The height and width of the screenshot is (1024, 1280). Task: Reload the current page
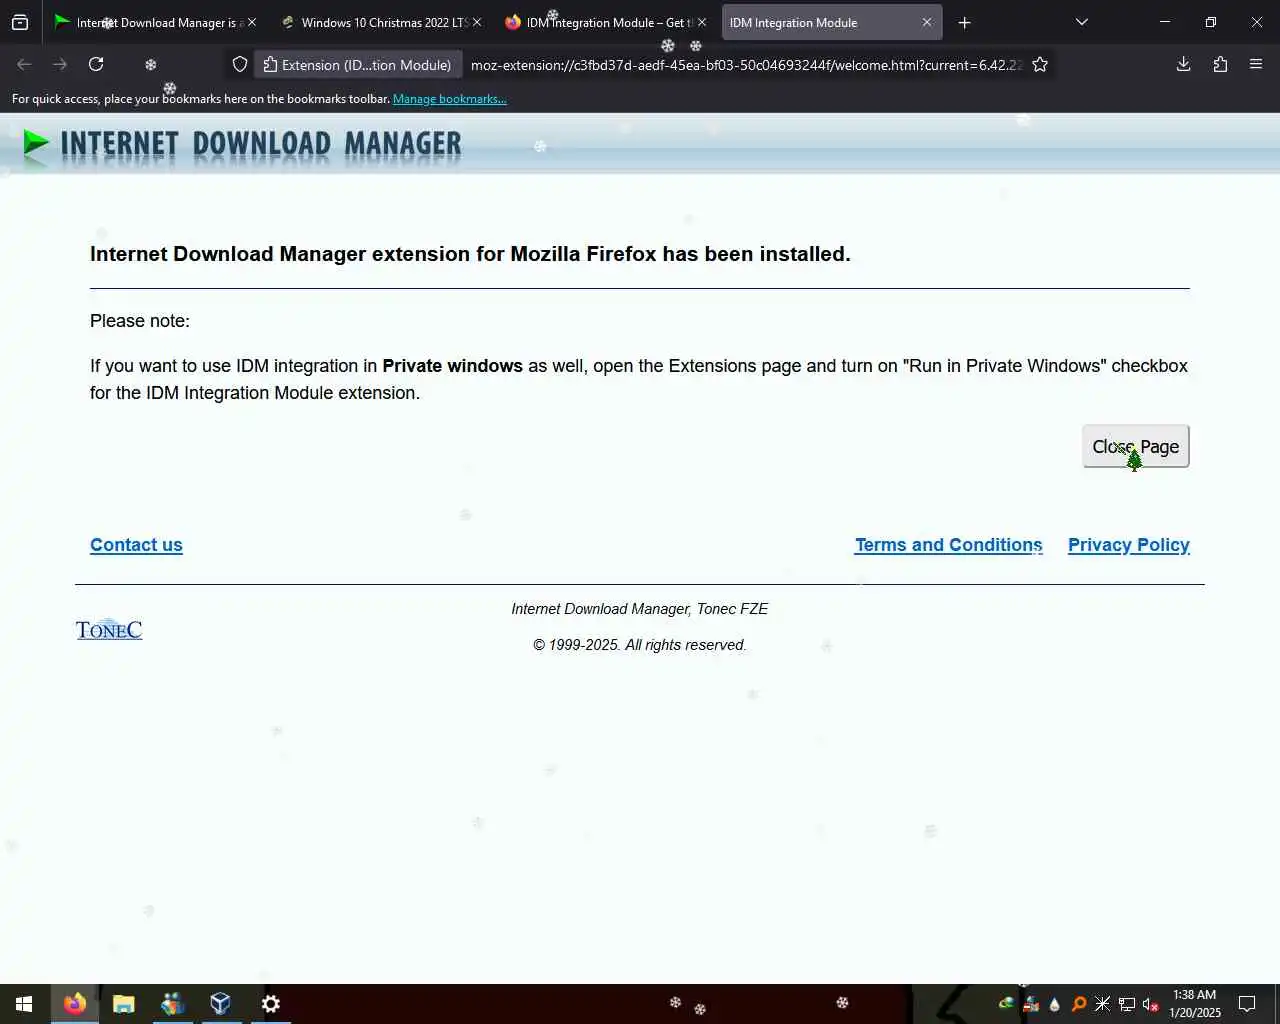point(96,64)
